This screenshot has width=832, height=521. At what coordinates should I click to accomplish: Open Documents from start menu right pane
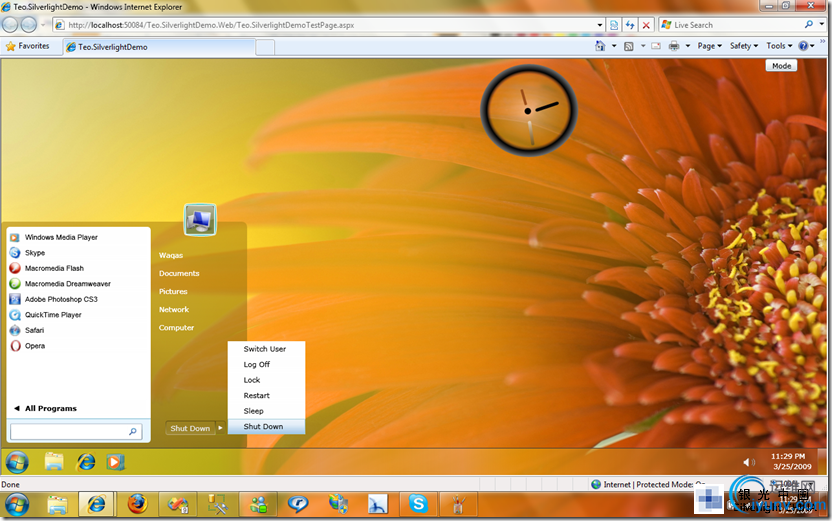[179, 273]
